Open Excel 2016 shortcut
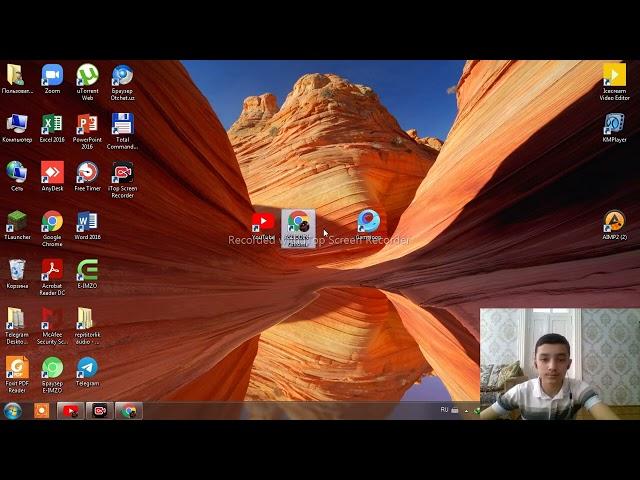Screen dimensions: 640x480 (52, 125)
